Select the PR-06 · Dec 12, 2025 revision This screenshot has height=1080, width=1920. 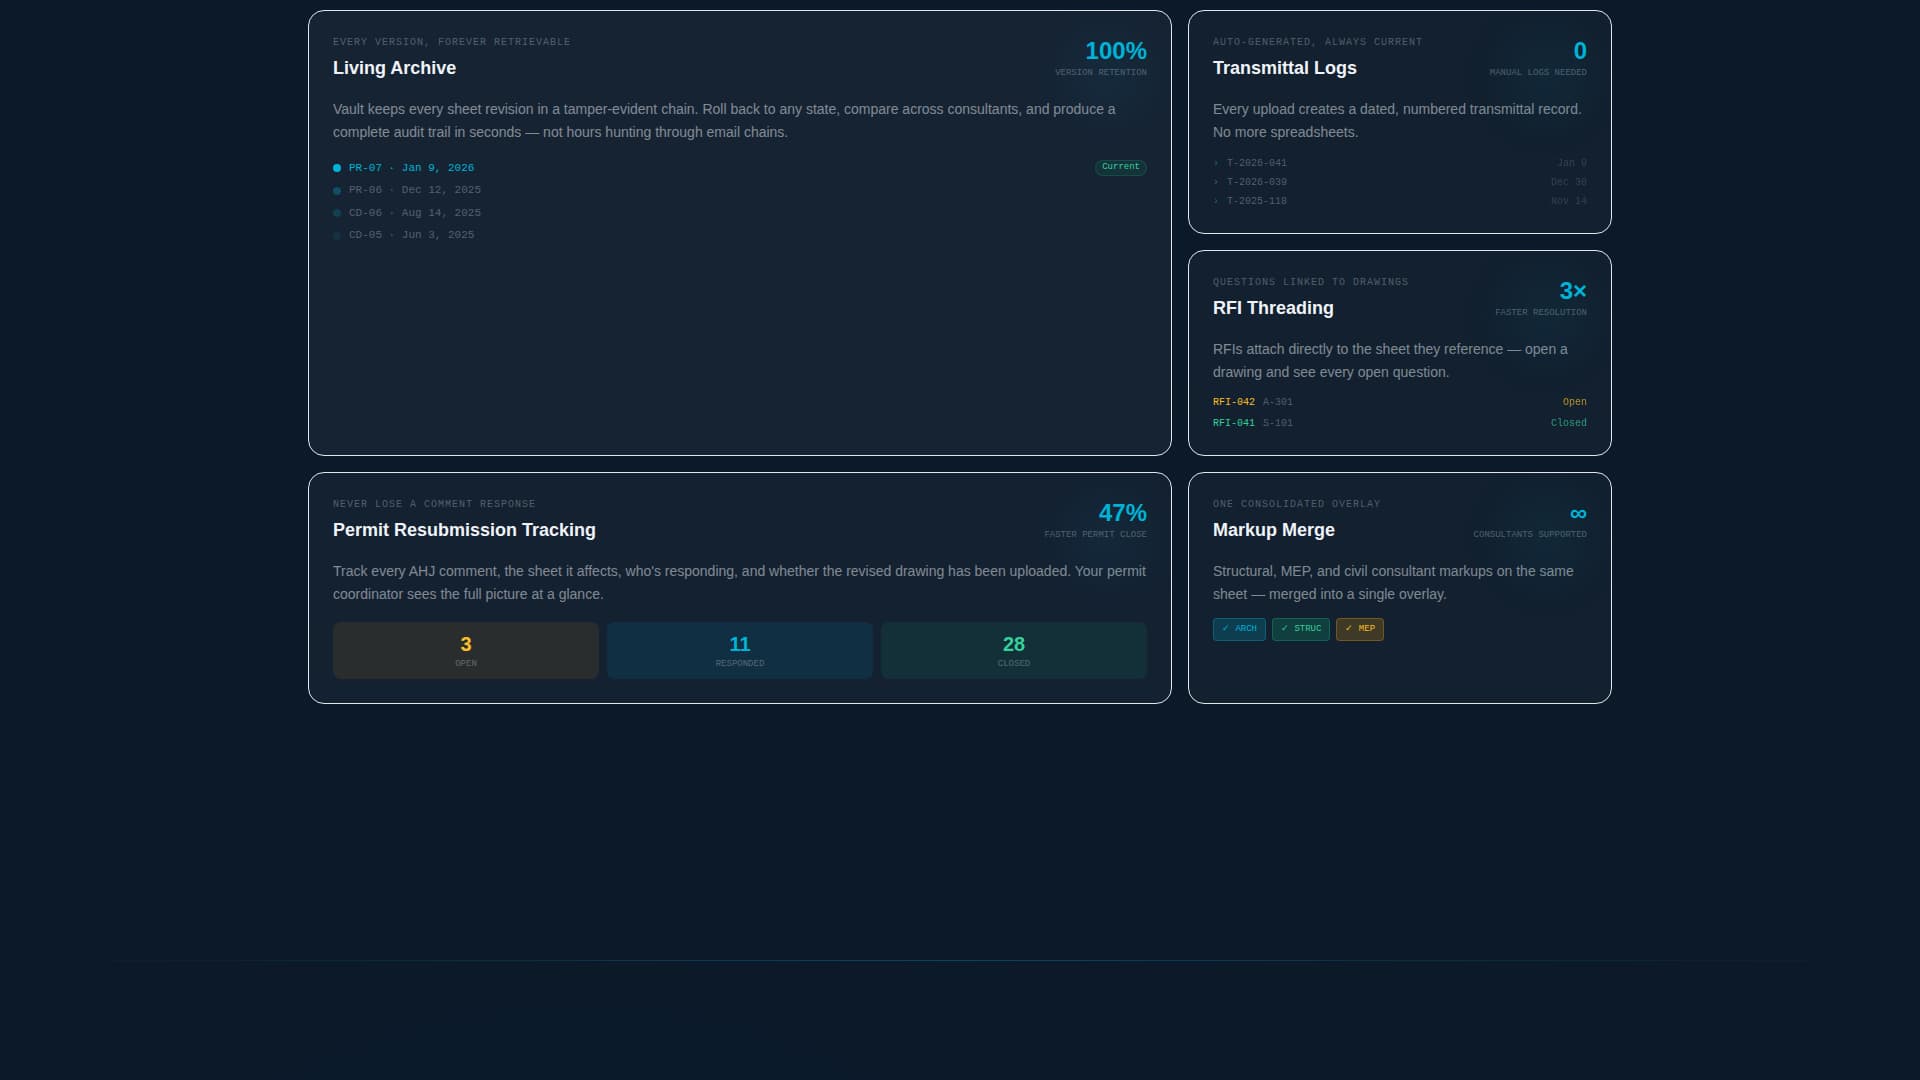point(415,190)
